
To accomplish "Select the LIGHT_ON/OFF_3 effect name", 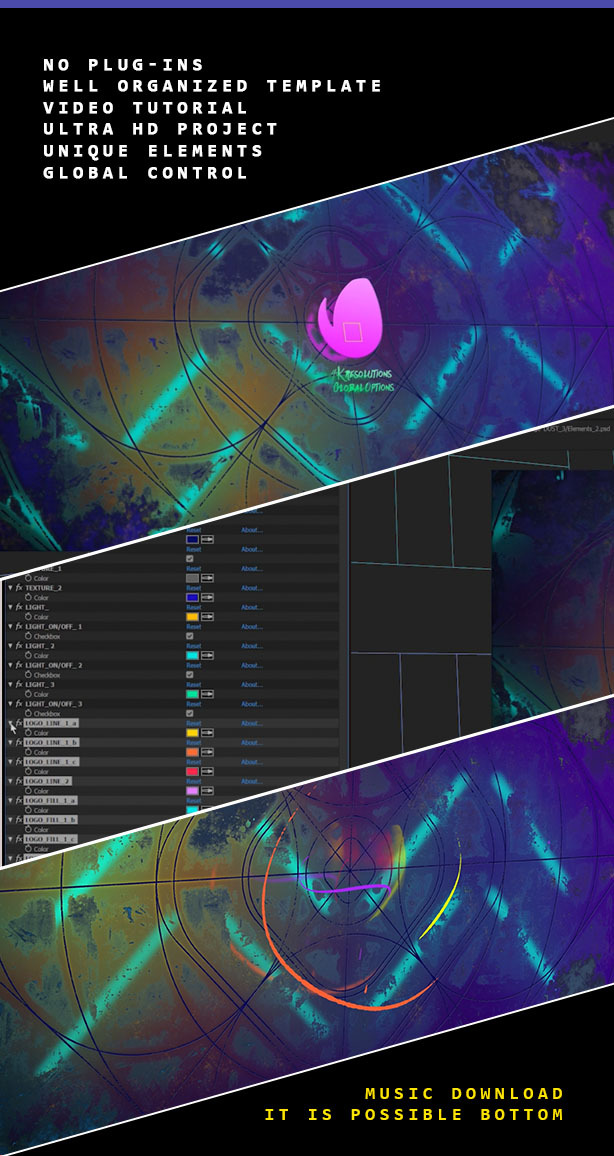I will tap(54, 704).
